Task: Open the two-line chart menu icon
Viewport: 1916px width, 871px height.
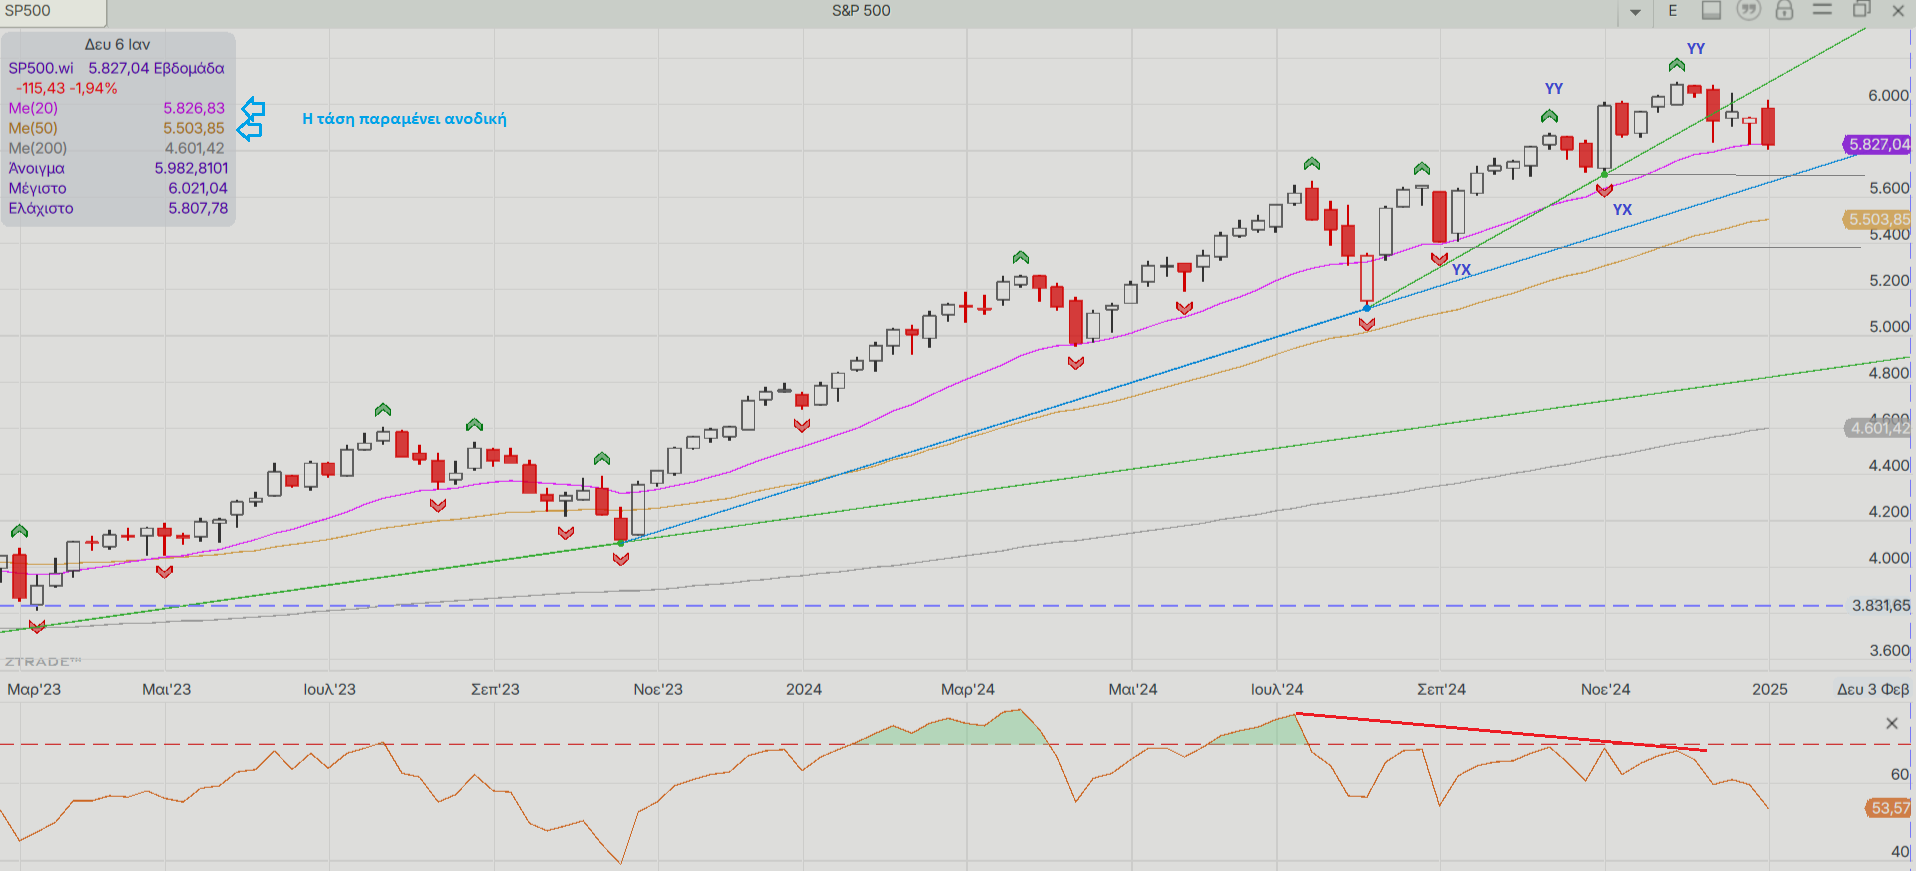Action: (1822, 10)
